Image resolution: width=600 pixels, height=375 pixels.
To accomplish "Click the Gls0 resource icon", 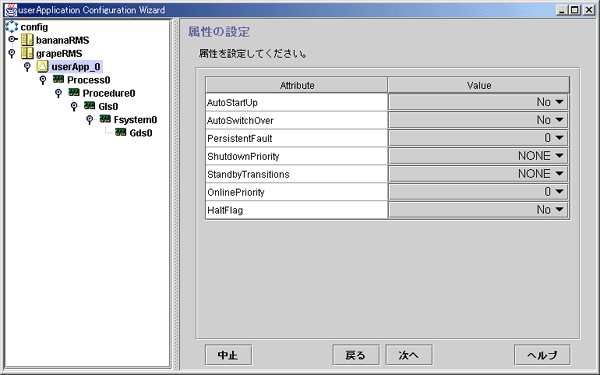I will point(90,106).
